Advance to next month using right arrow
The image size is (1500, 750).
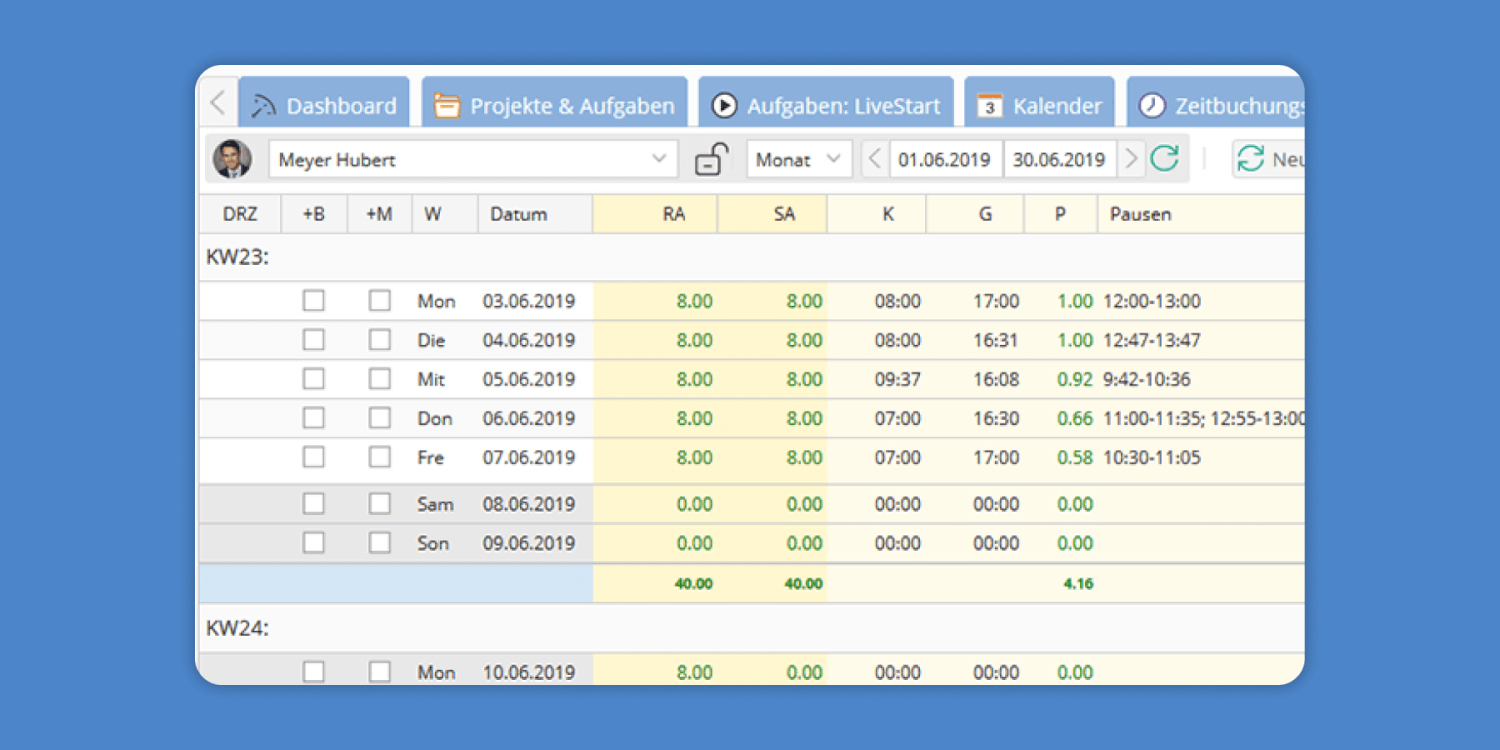tap(1131, 159)
